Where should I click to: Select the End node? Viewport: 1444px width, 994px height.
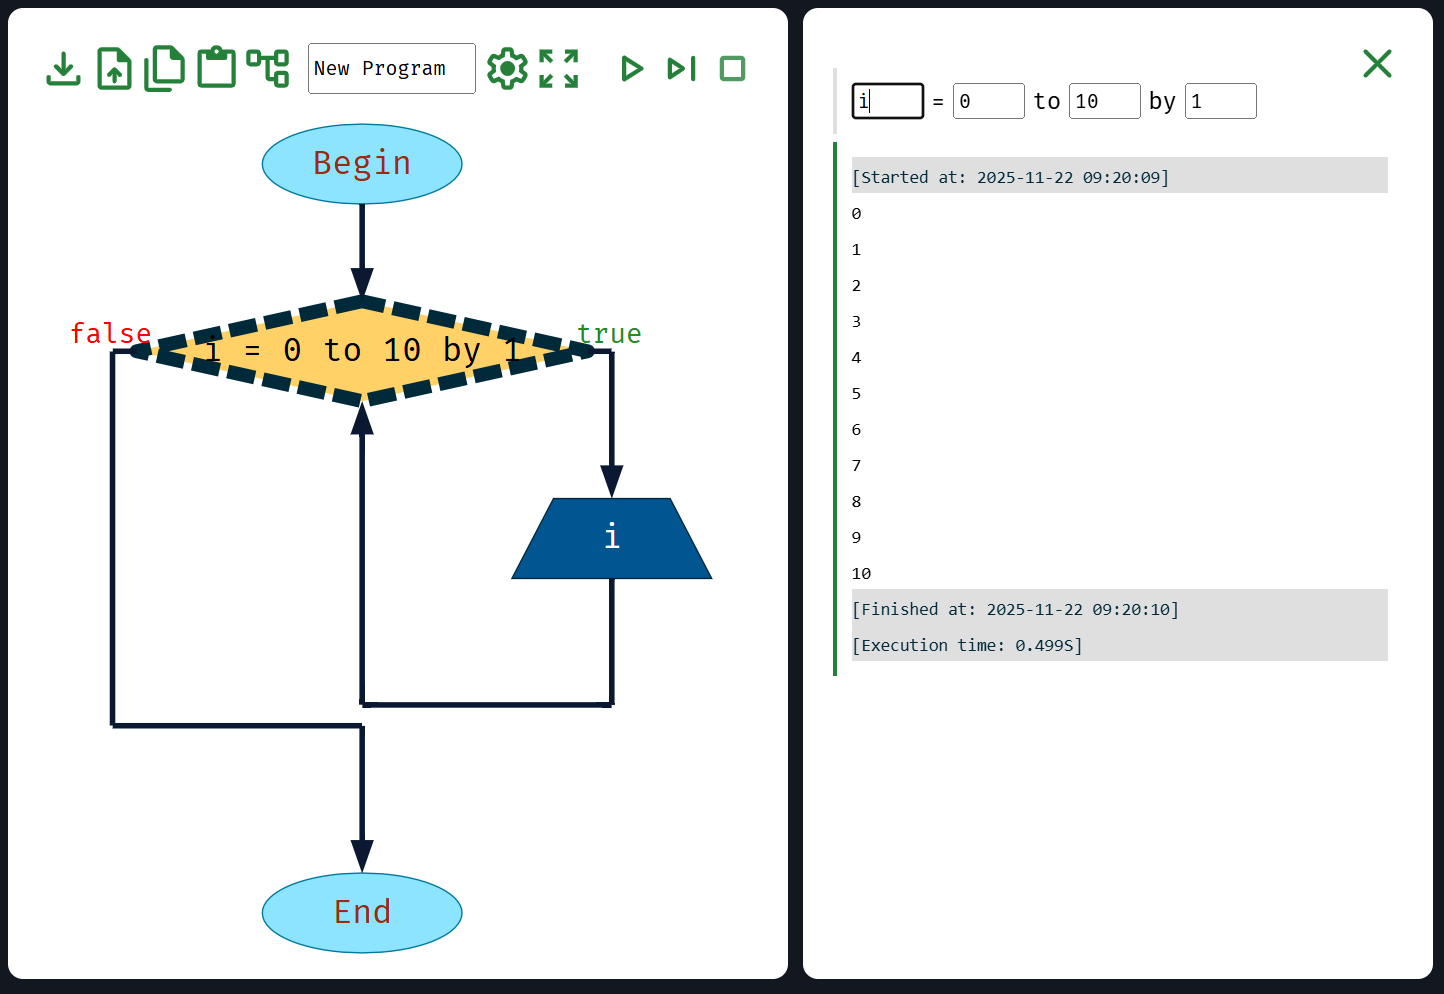(x=362, y=913)
